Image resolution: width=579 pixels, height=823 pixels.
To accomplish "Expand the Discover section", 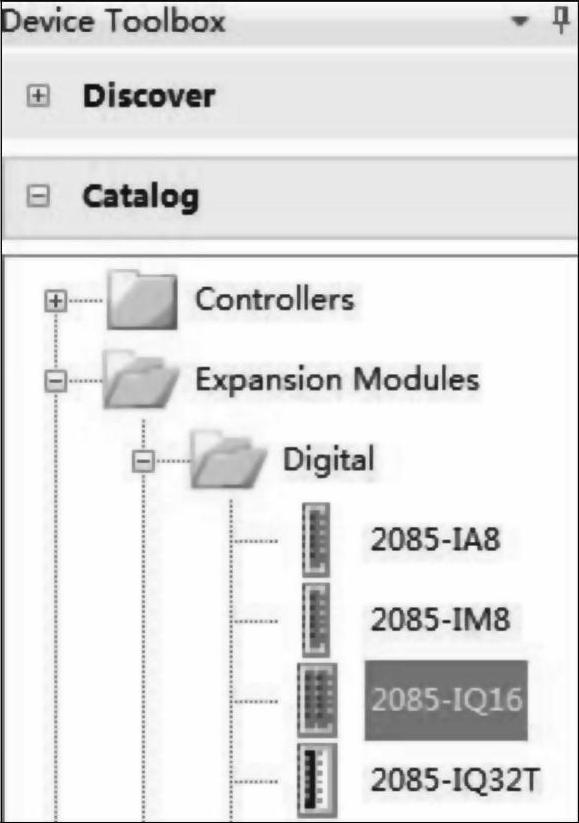I will tap(38, 96).
